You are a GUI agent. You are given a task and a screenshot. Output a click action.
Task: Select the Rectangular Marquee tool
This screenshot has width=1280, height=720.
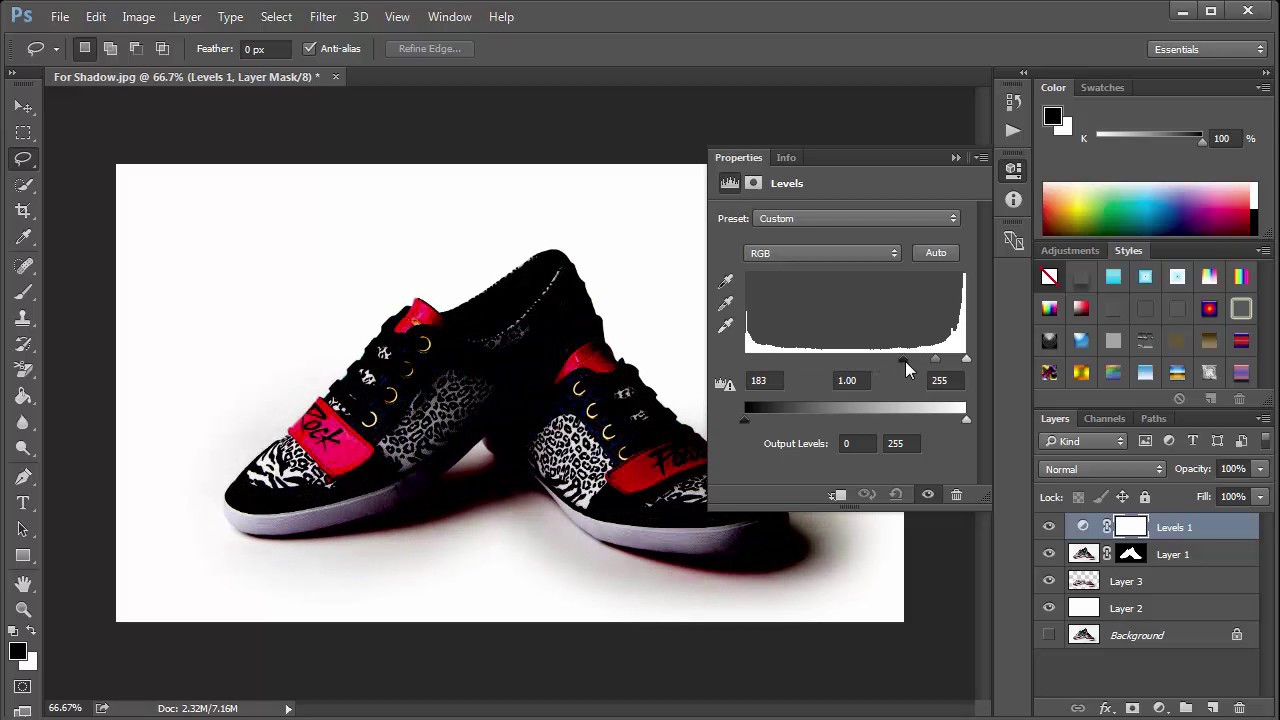click(23, 132)
